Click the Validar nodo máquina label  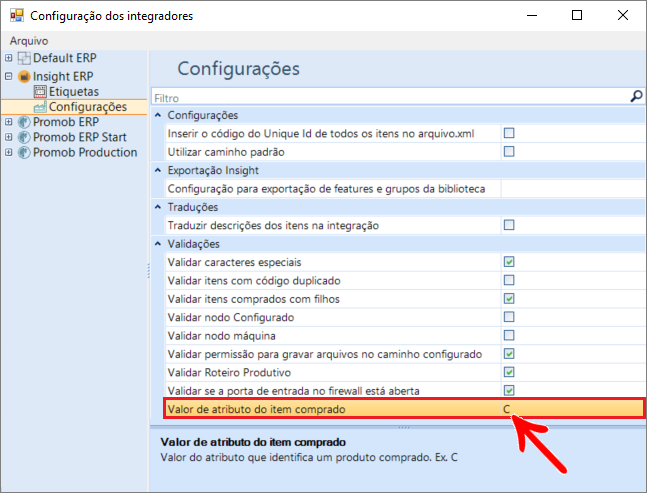pyautogui.click(x=221, y=336)
